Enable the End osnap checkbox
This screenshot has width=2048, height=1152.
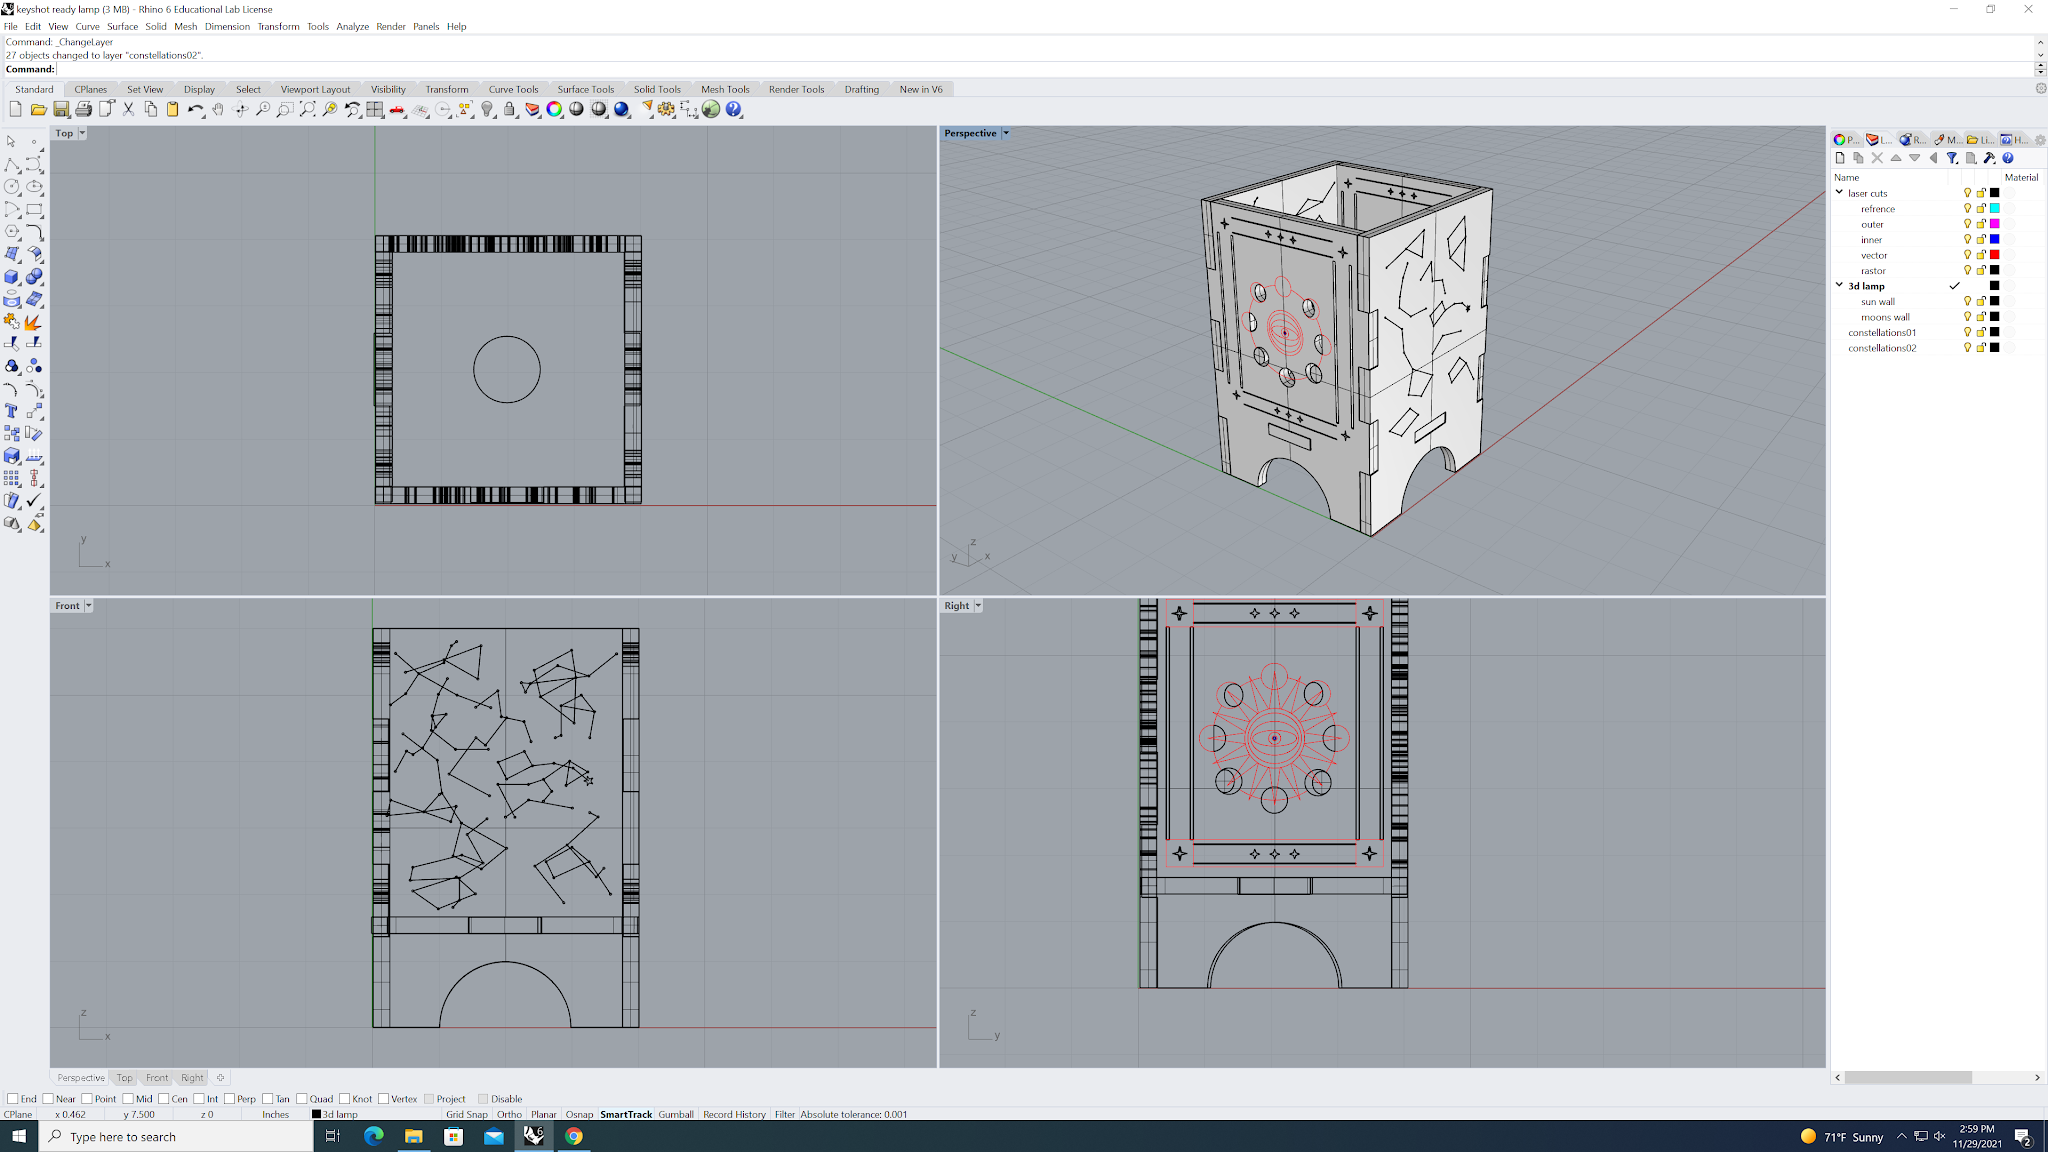(13, 1099)
